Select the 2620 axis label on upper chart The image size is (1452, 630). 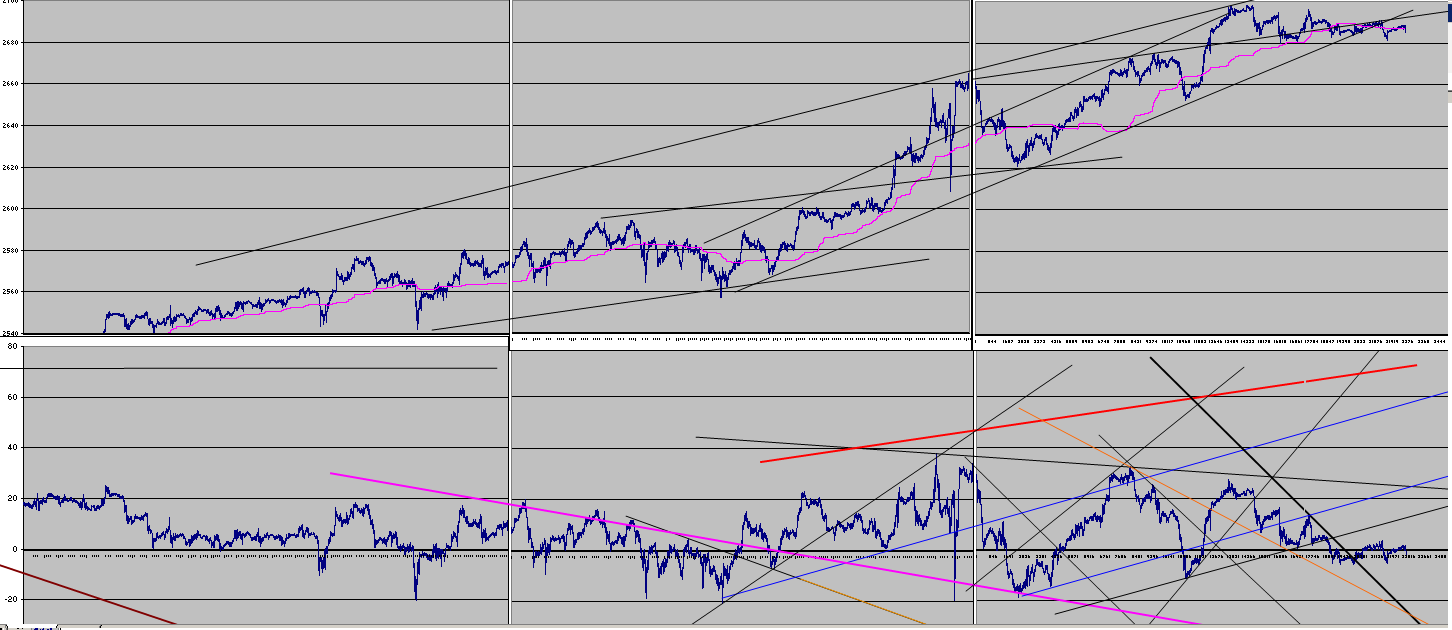point(11,167)
